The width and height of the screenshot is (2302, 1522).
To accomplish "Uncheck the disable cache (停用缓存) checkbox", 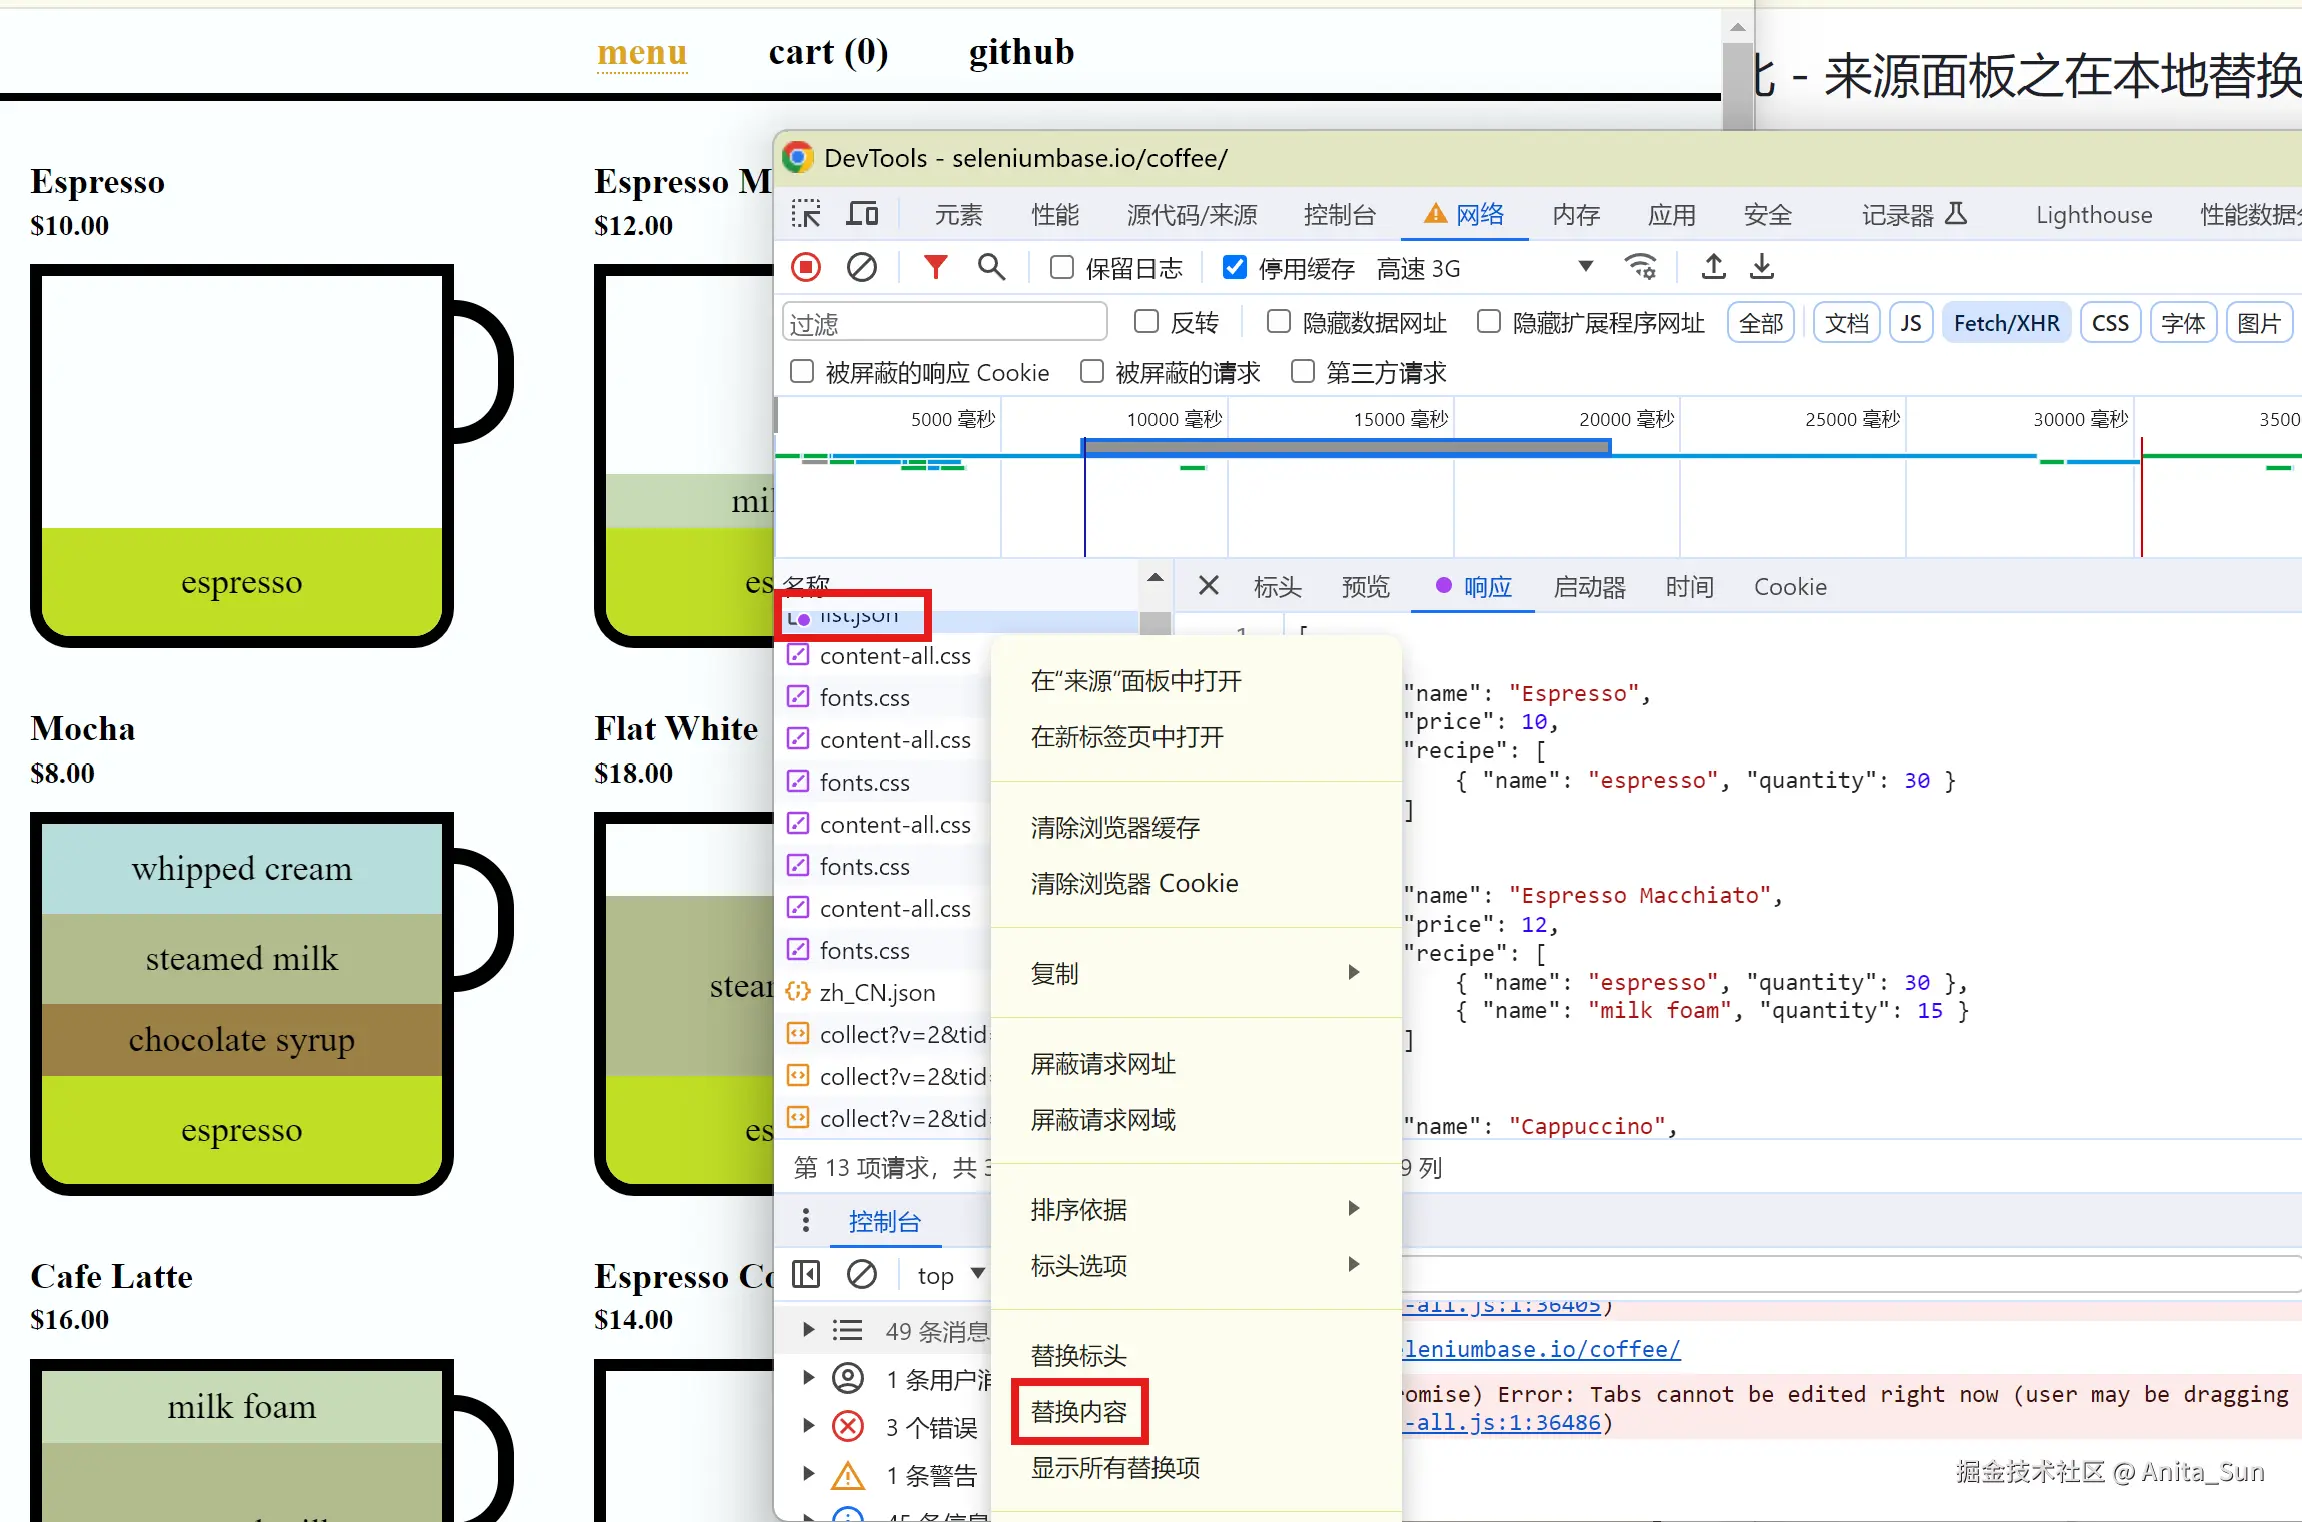I will point(1235,267).
